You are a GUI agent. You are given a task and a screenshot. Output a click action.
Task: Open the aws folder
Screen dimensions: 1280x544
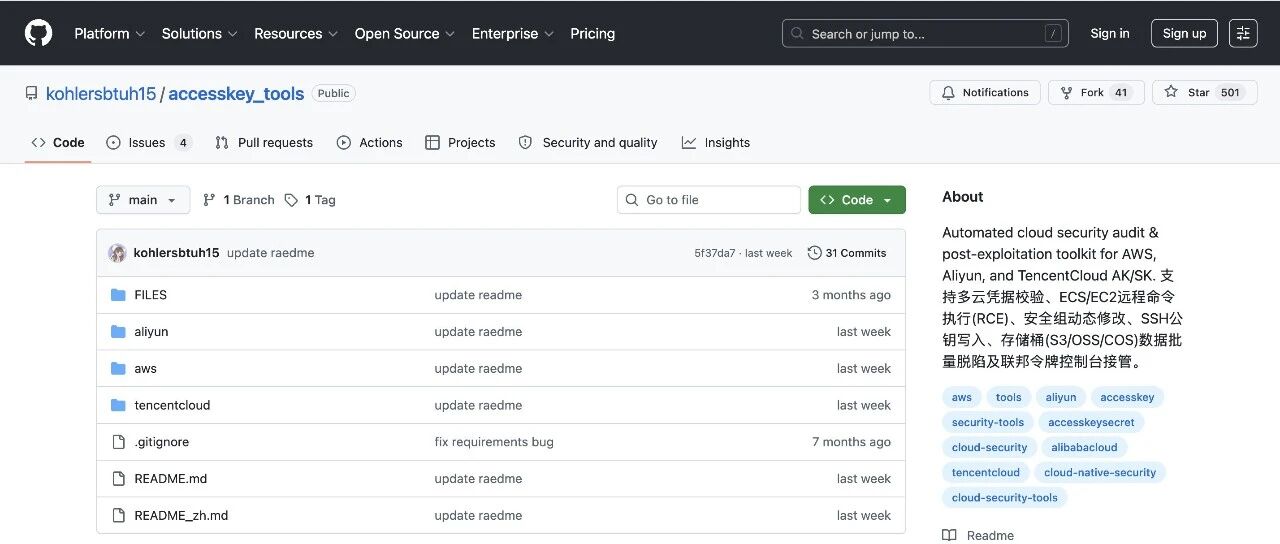tap(146, 369)
